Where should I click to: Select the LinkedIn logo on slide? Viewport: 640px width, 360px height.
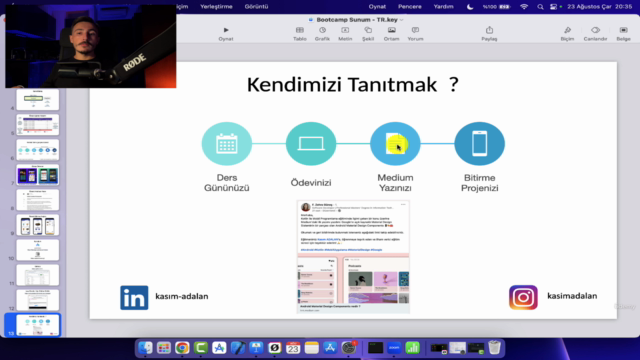(x=134, y=298)
